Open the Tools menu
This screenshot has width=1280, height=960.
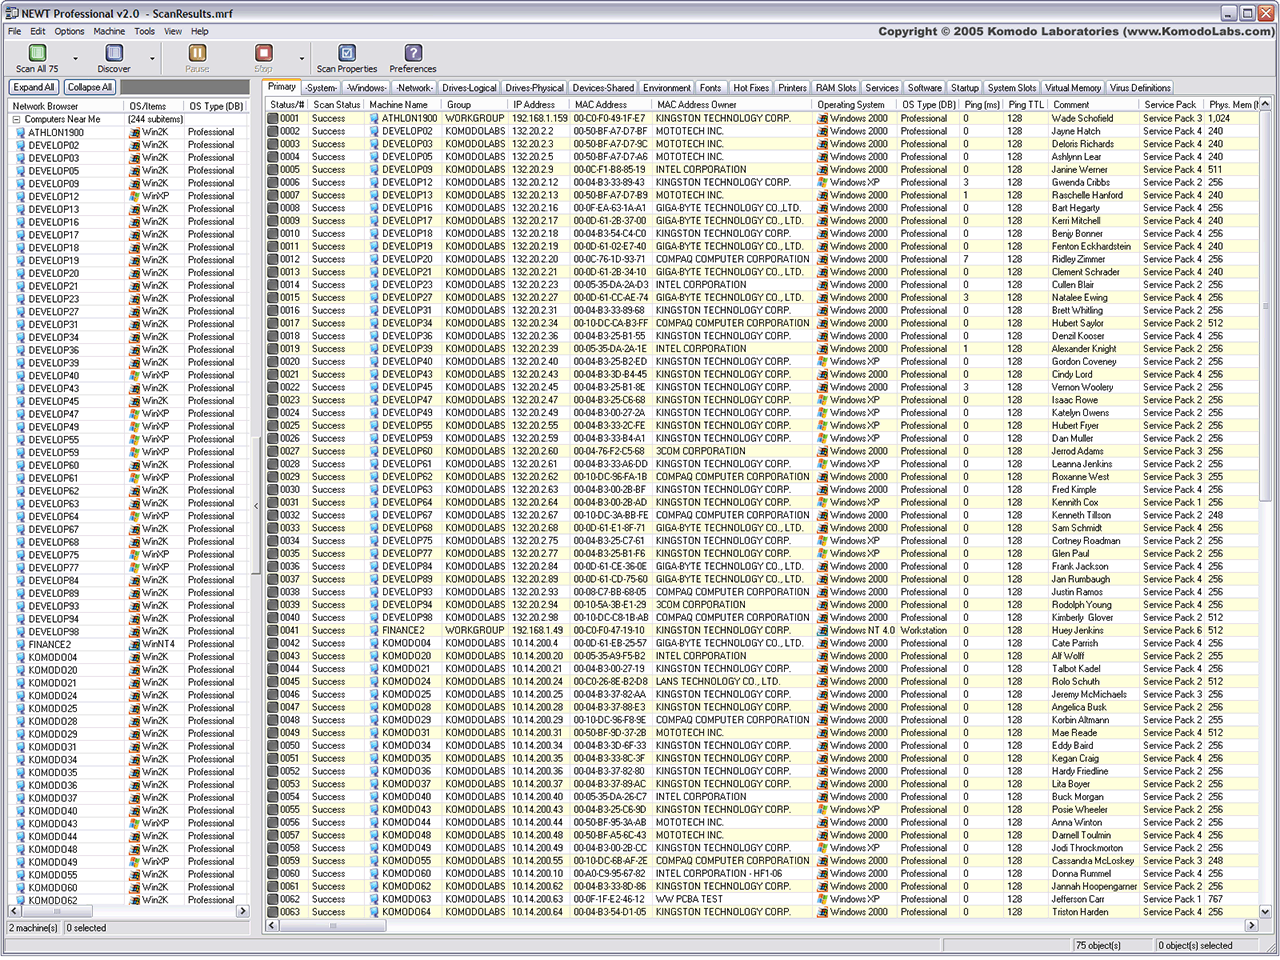pos(144,31)
